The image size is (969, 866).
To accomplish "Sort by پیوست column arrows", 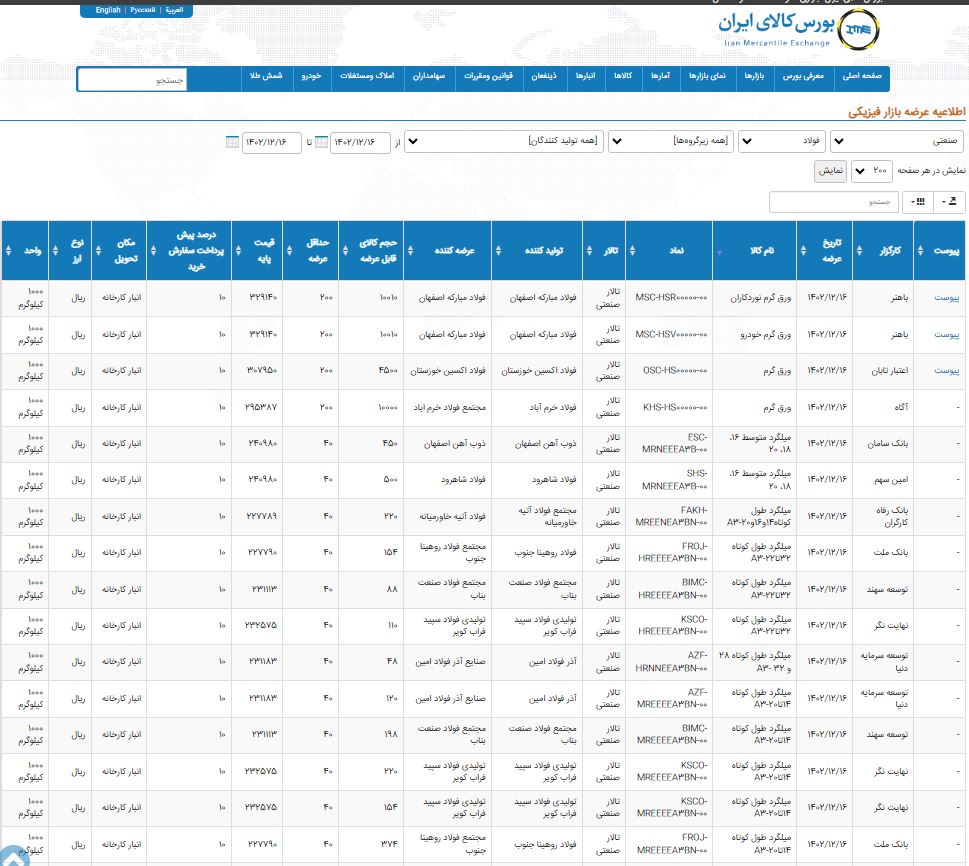I will click(x=920, y=250).
